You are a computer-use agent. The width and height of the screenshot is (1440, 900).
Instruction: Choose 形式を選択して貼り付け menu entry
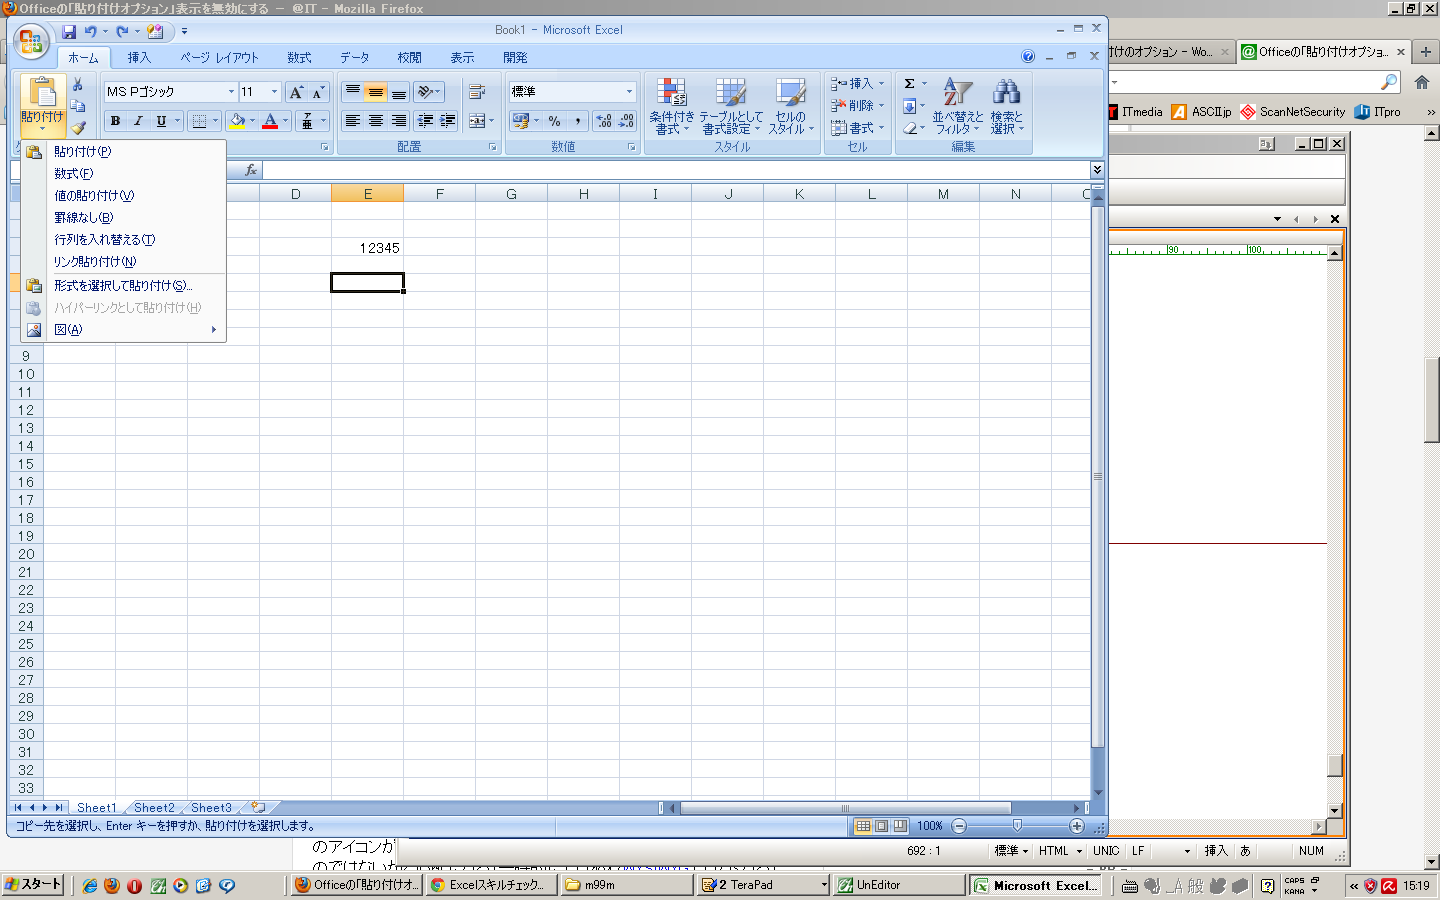[x=122, y=286]
